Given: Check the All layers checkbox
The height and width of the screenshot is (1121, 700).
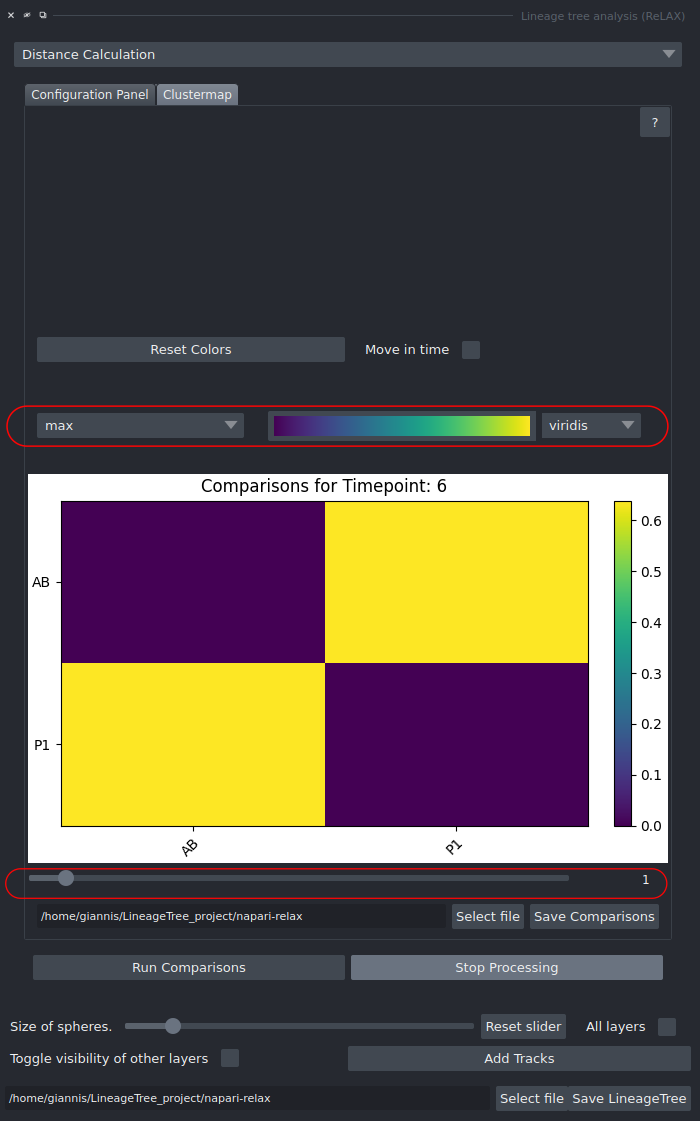Looking at the screenshot, I should 666,1027.
